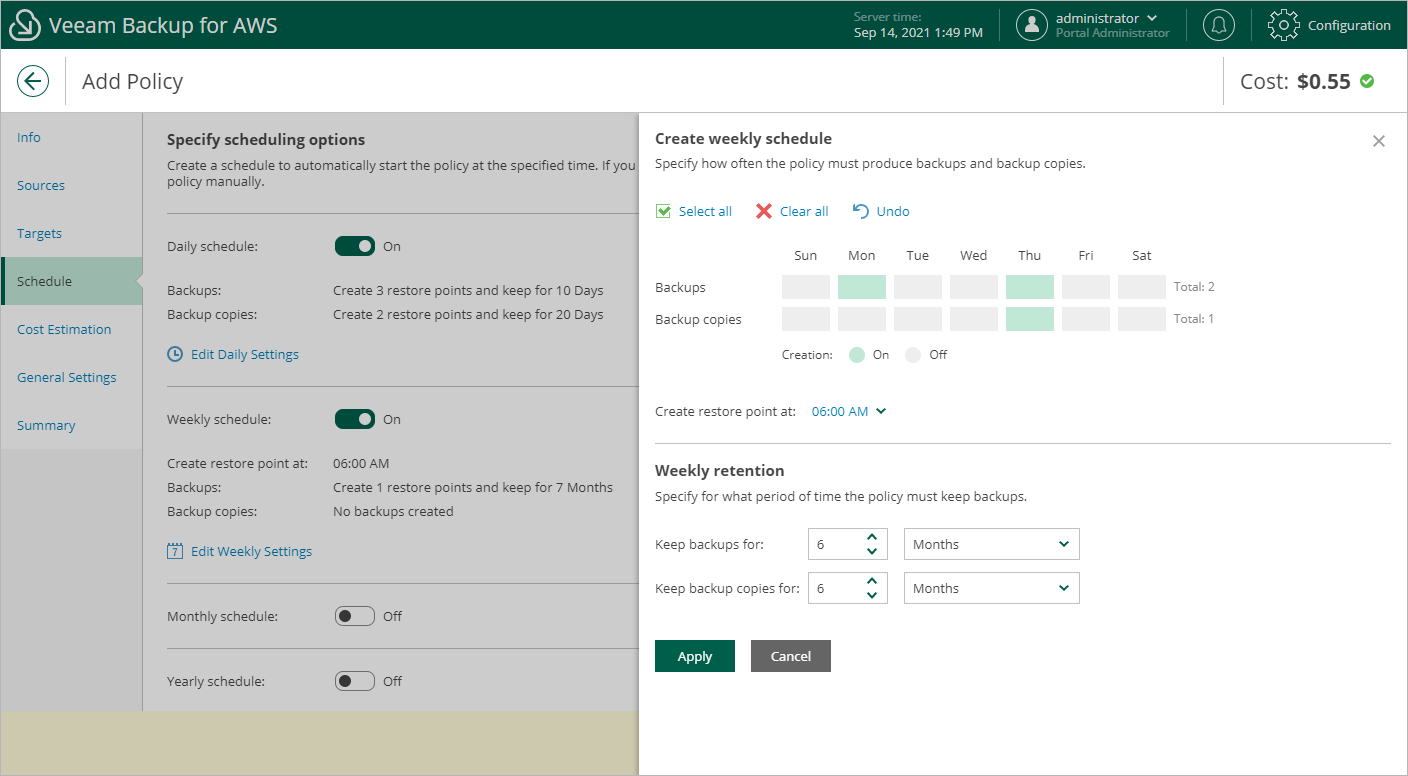Enable the Monthly schedule switch
This screenshot has width=1408, height=776.
click(x=355, y=616)
